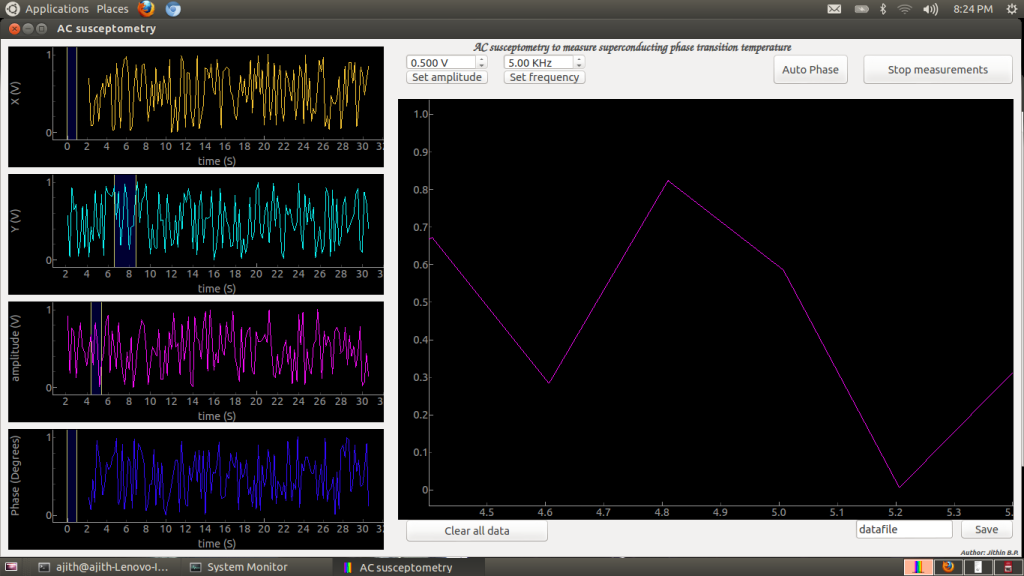Select the blue region marker in Phase plot
The width and height of the screenshot is (1024, 576).
[x=72, y=475]
